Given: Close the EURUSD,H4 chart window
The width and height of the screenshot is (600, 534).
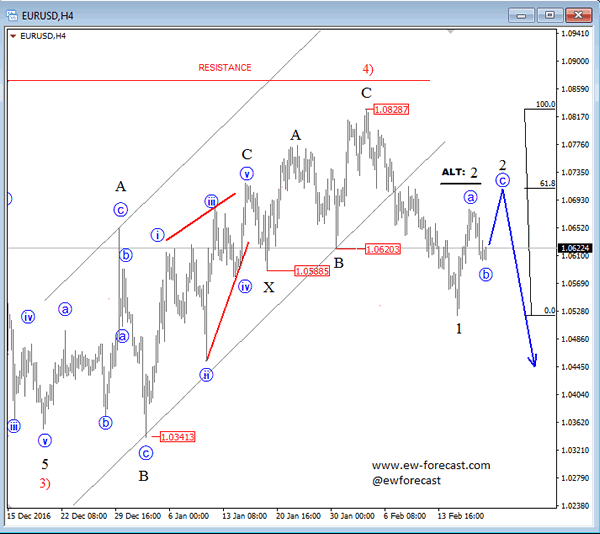Looking at the screenshot, I should [578, 15].
